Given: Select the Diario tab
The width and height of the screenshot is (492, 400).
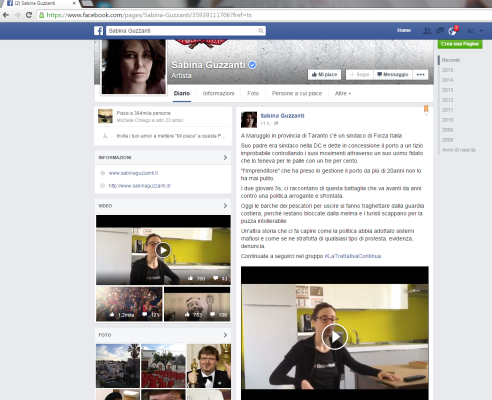Looking at the screenshot, I should [x=182, y=93].
